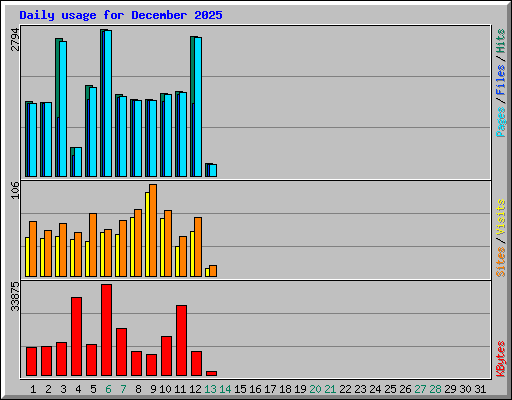Screen dimensions: 512x400
Task: Click the blue 'Files' legend label
Action: [501, 80]
